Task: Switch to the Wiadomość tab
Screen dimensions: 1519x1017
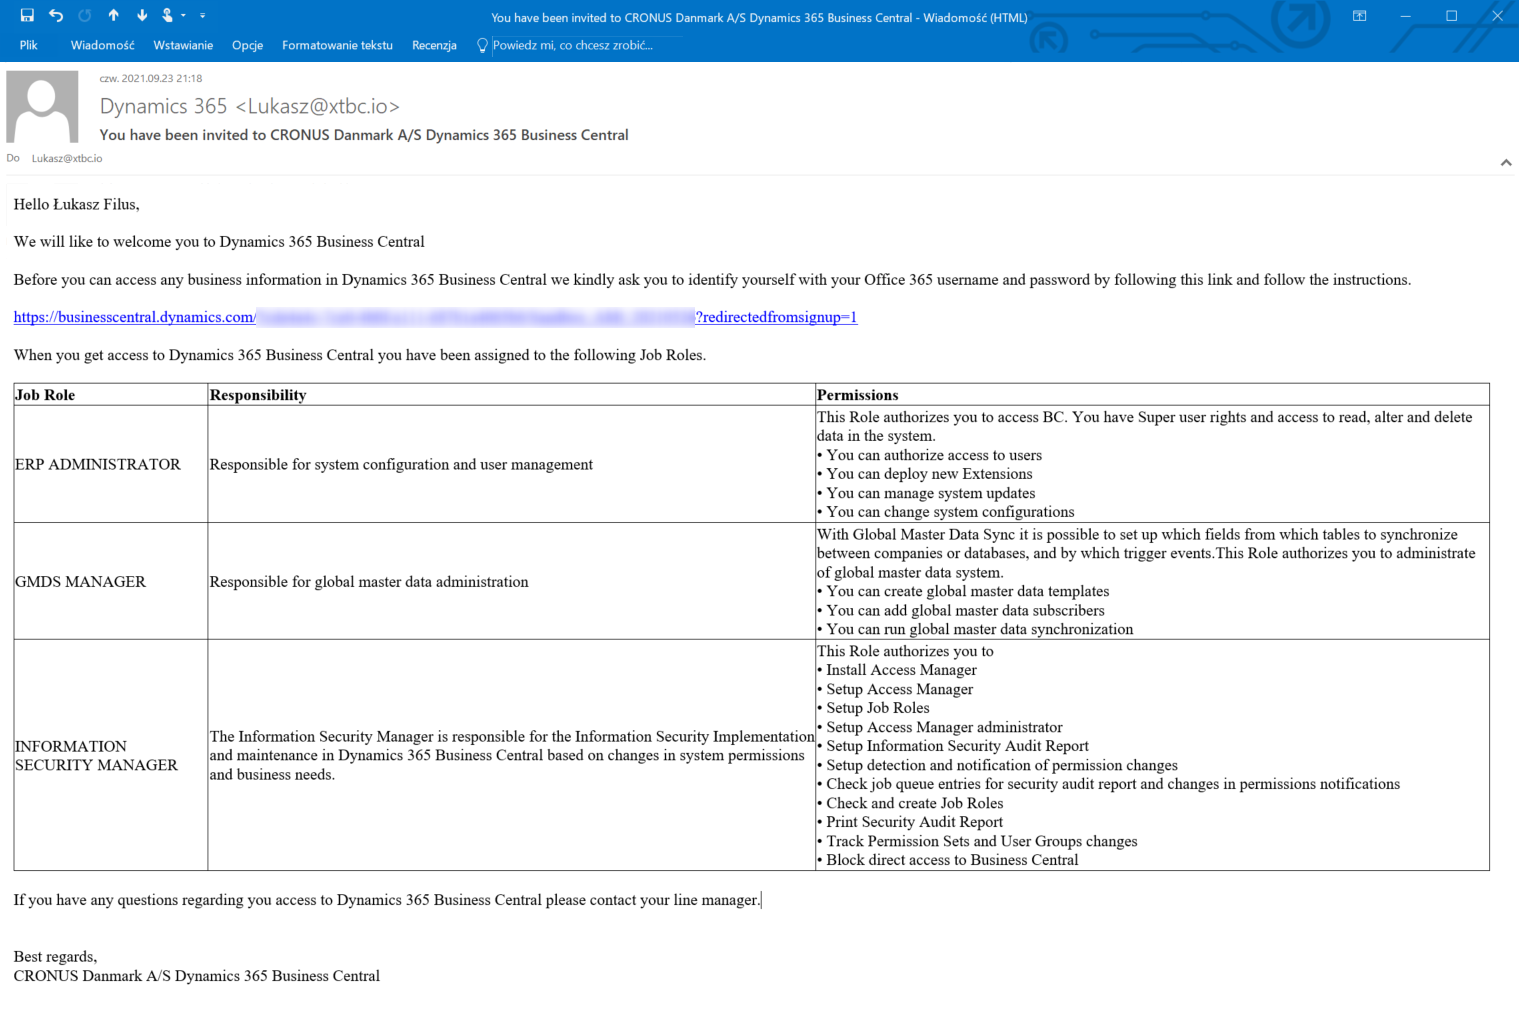Action: [x=102, y=45]
